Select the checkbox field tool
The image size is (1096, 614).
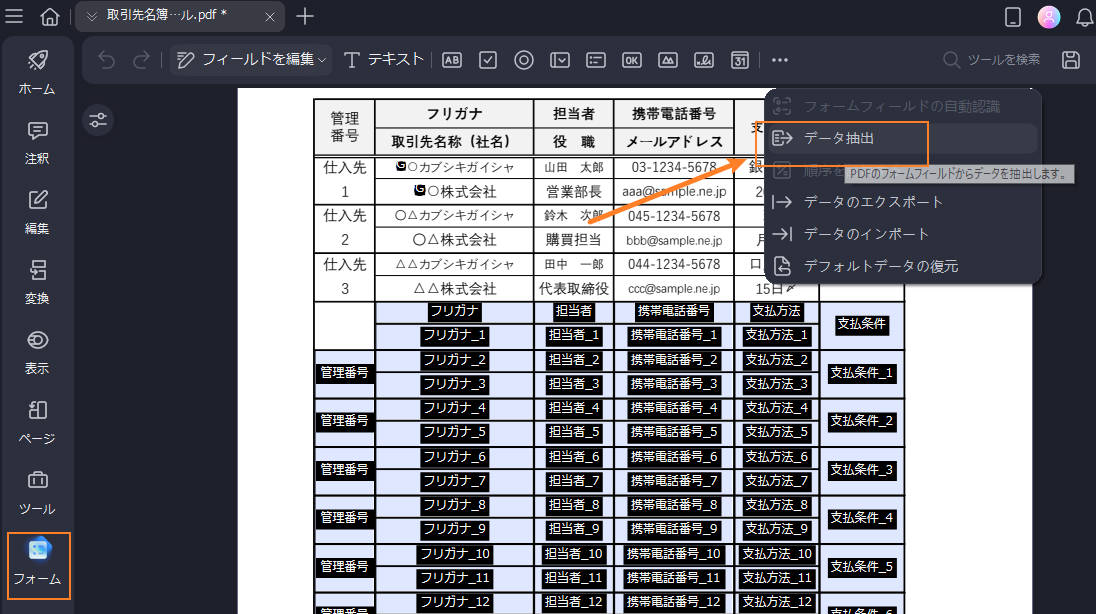point(487,60)
